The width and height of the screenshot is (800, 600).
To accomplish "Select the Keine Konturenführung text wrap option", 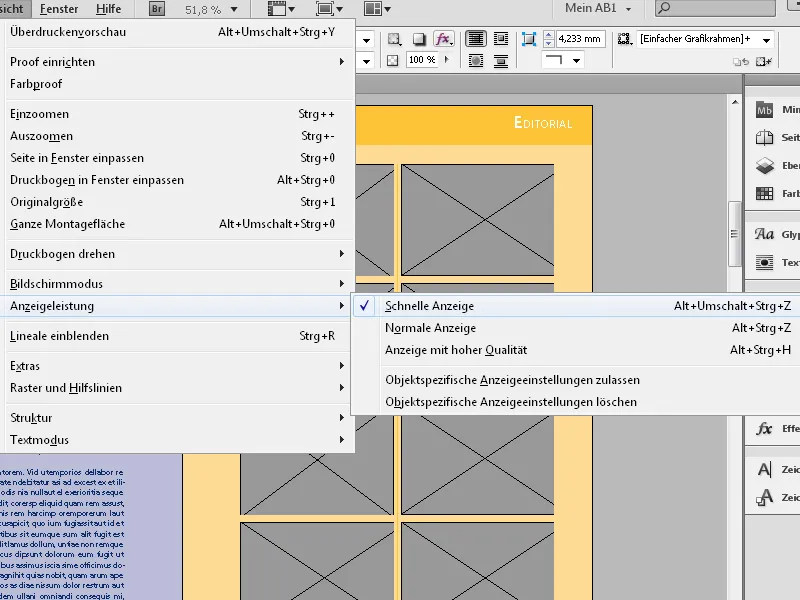I will (x=477, y=38).
